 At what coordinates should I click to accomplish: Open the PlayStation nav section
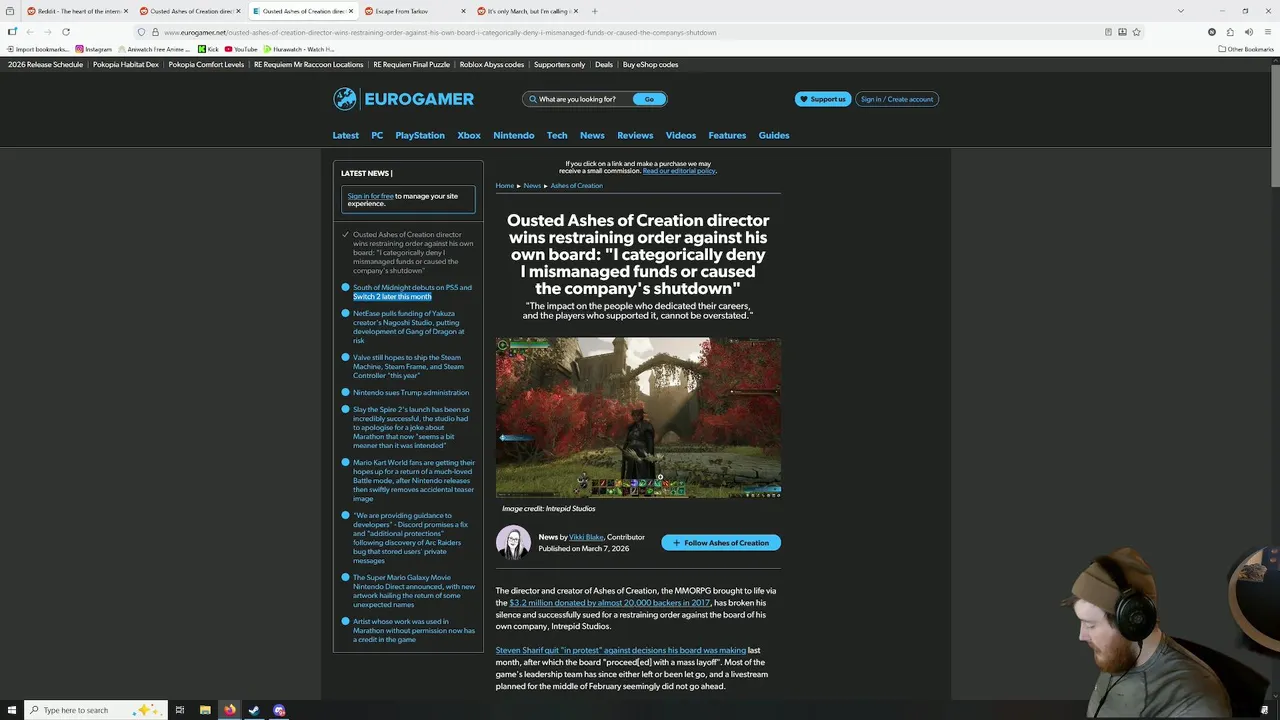pos(420,135)
